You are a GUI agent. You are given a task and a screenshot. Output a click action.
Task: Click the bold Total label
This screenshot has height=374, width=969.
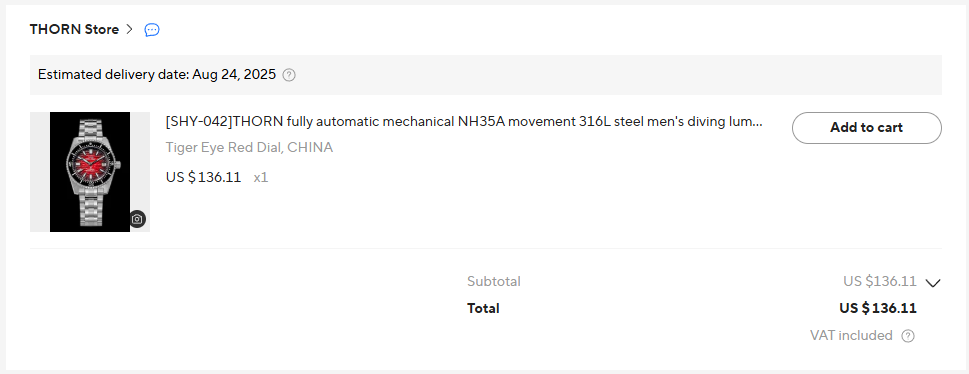pyautogui.click(x=483, y=308)
